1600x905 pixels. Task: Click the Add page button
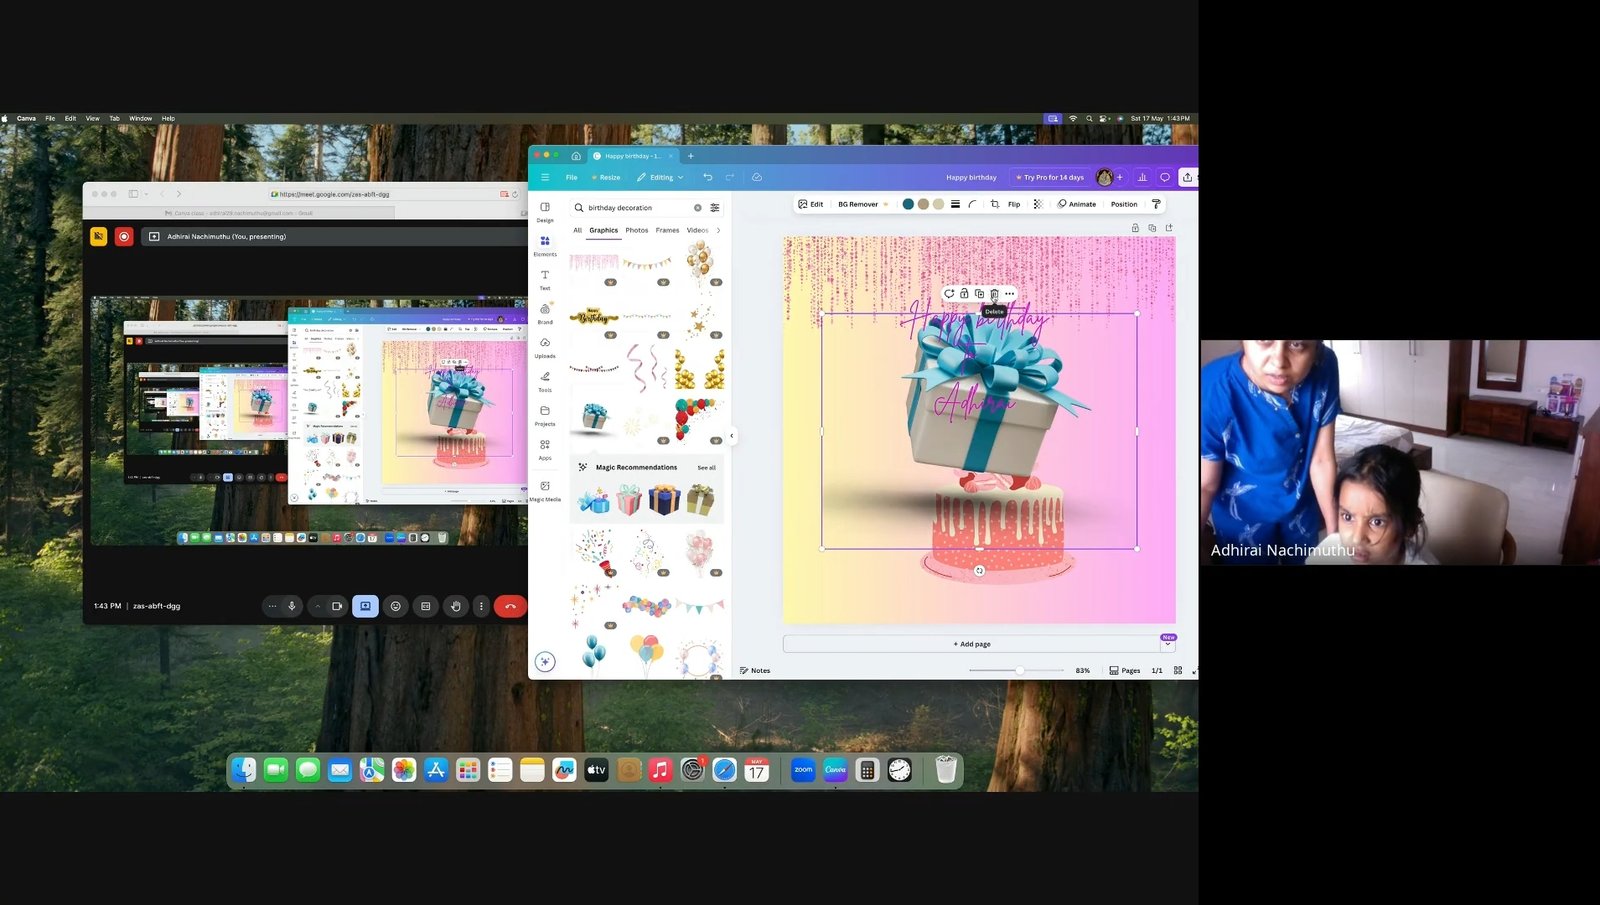[972, 644]
